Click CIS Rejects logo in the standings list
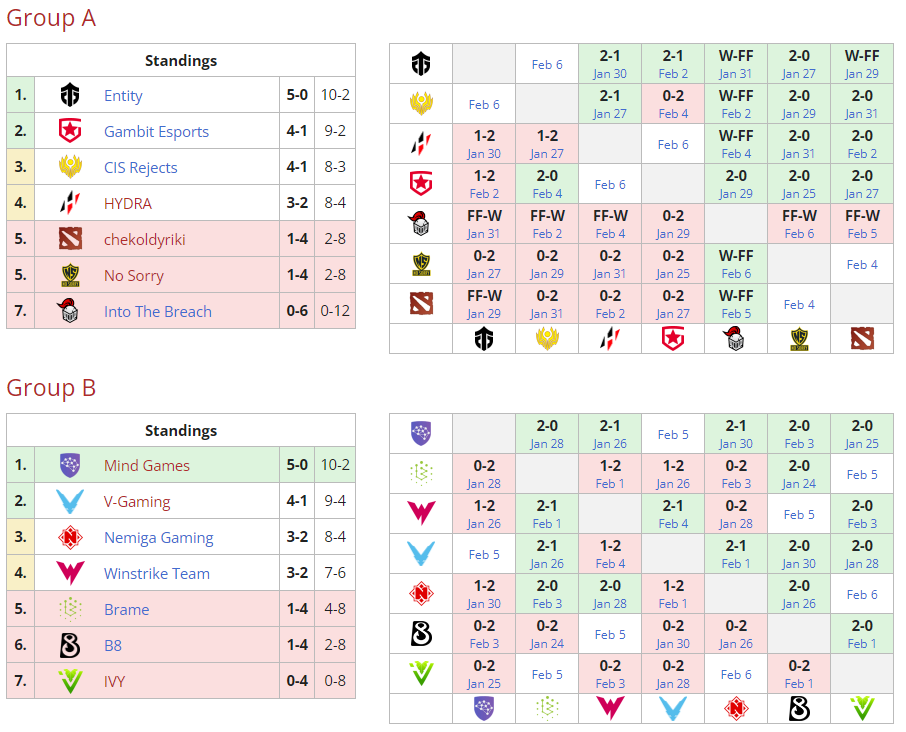 click(x=69, y=168)
